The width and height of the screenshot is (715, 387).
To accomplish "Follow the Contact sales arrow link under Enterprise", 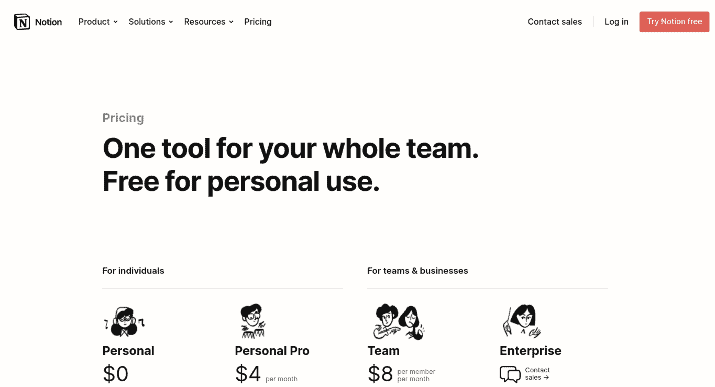I will tap(537, 374).
